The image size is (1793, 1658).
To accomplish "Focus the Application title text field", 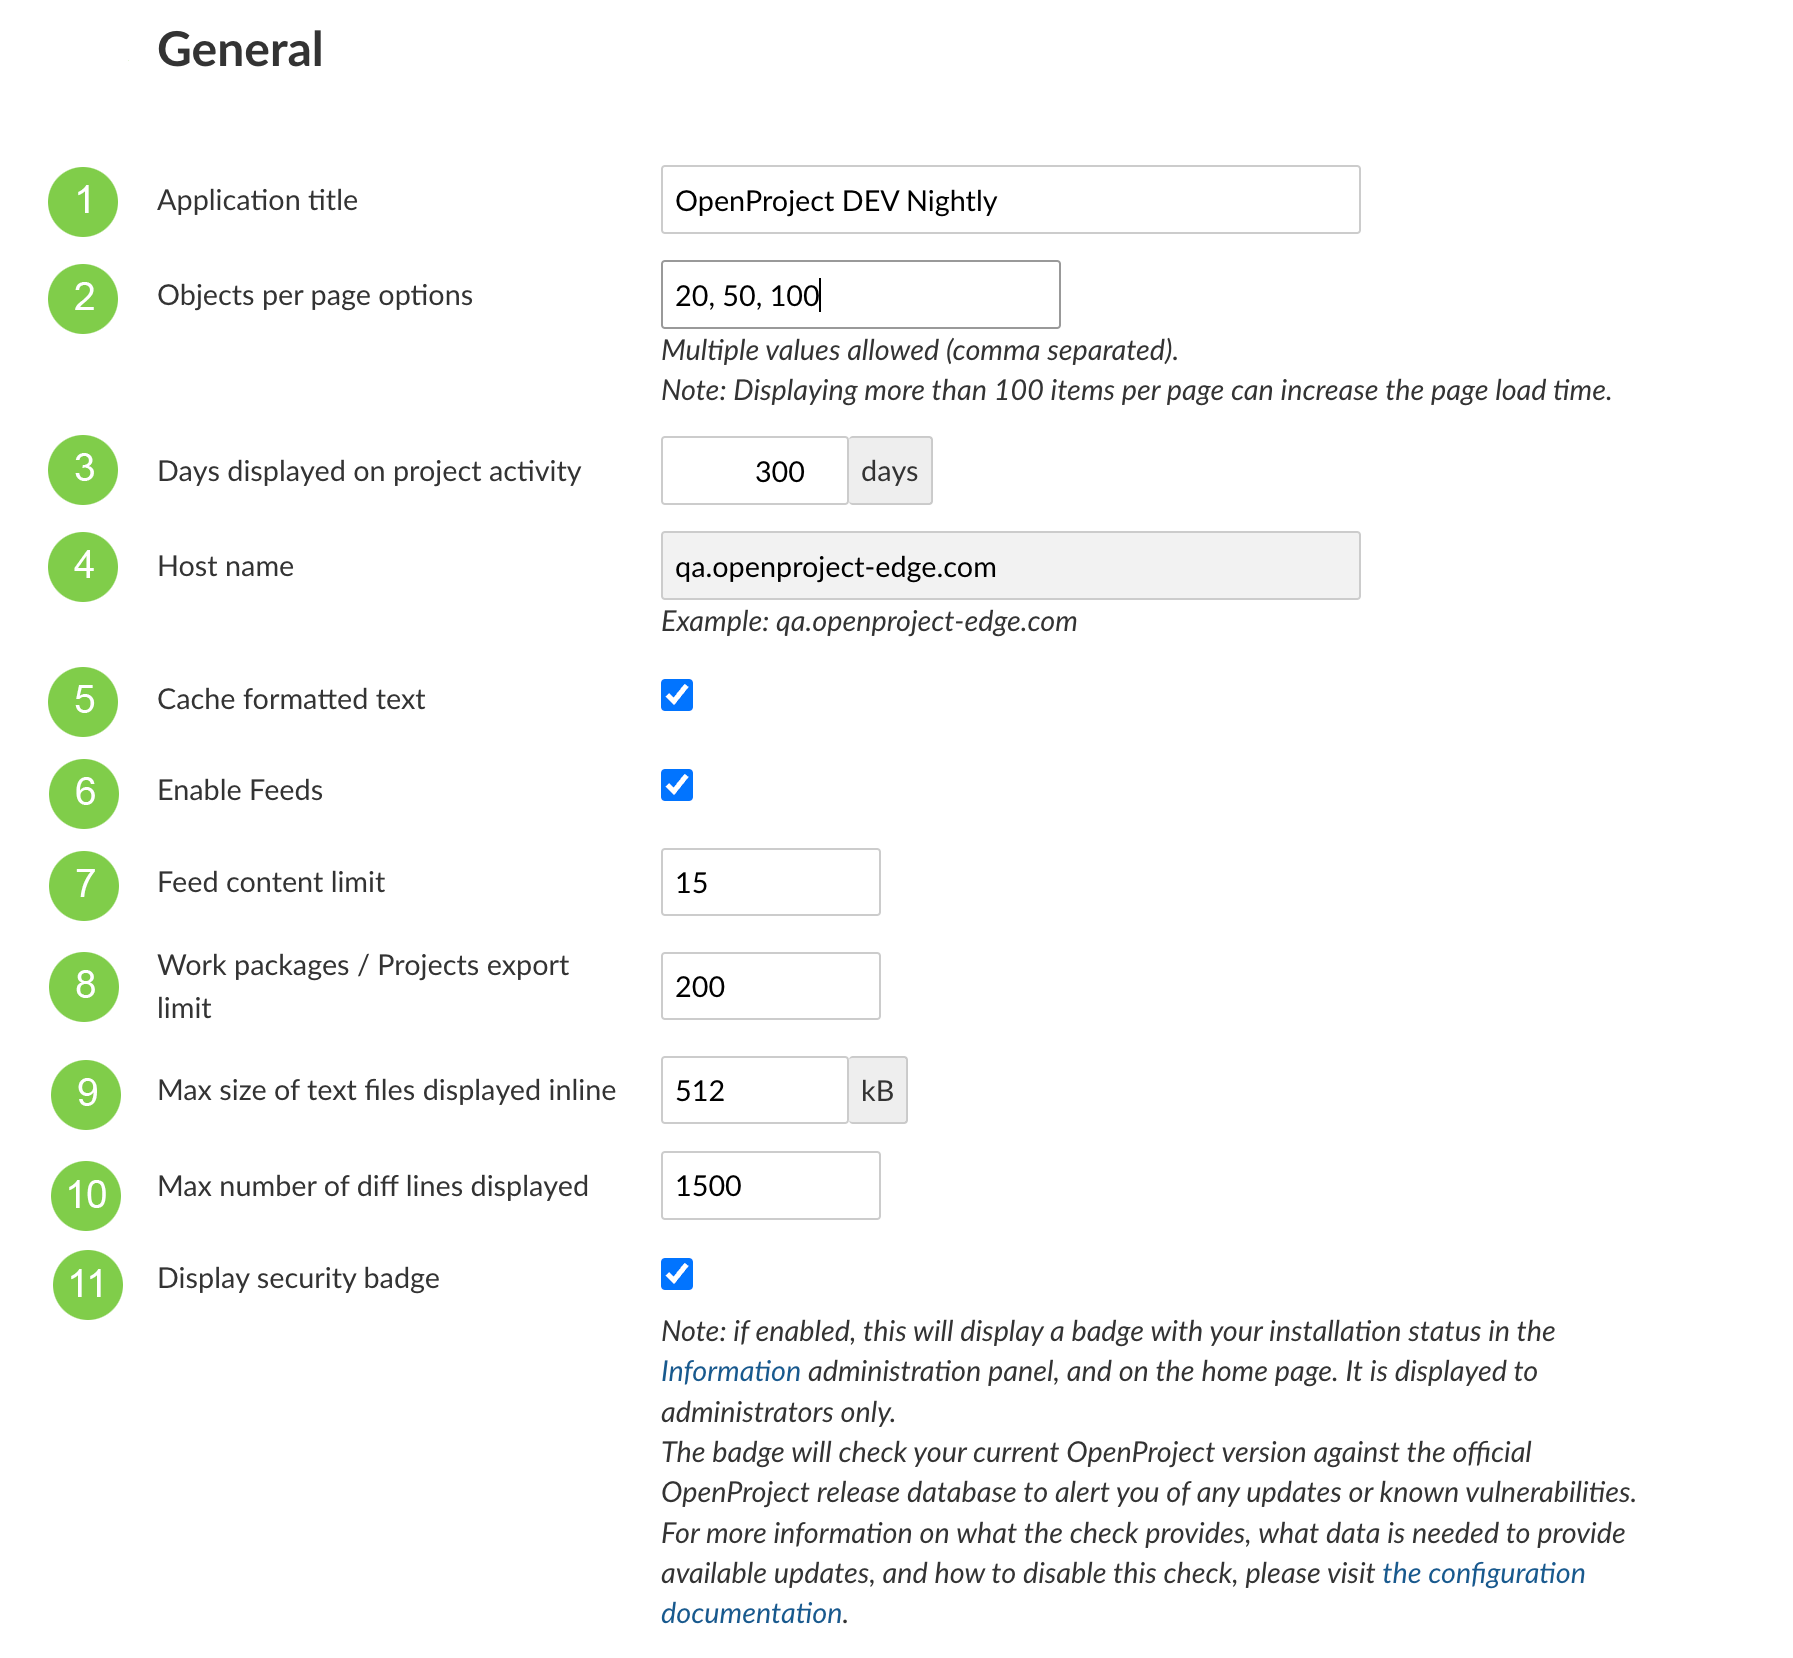I will [x=1010, y=200].
